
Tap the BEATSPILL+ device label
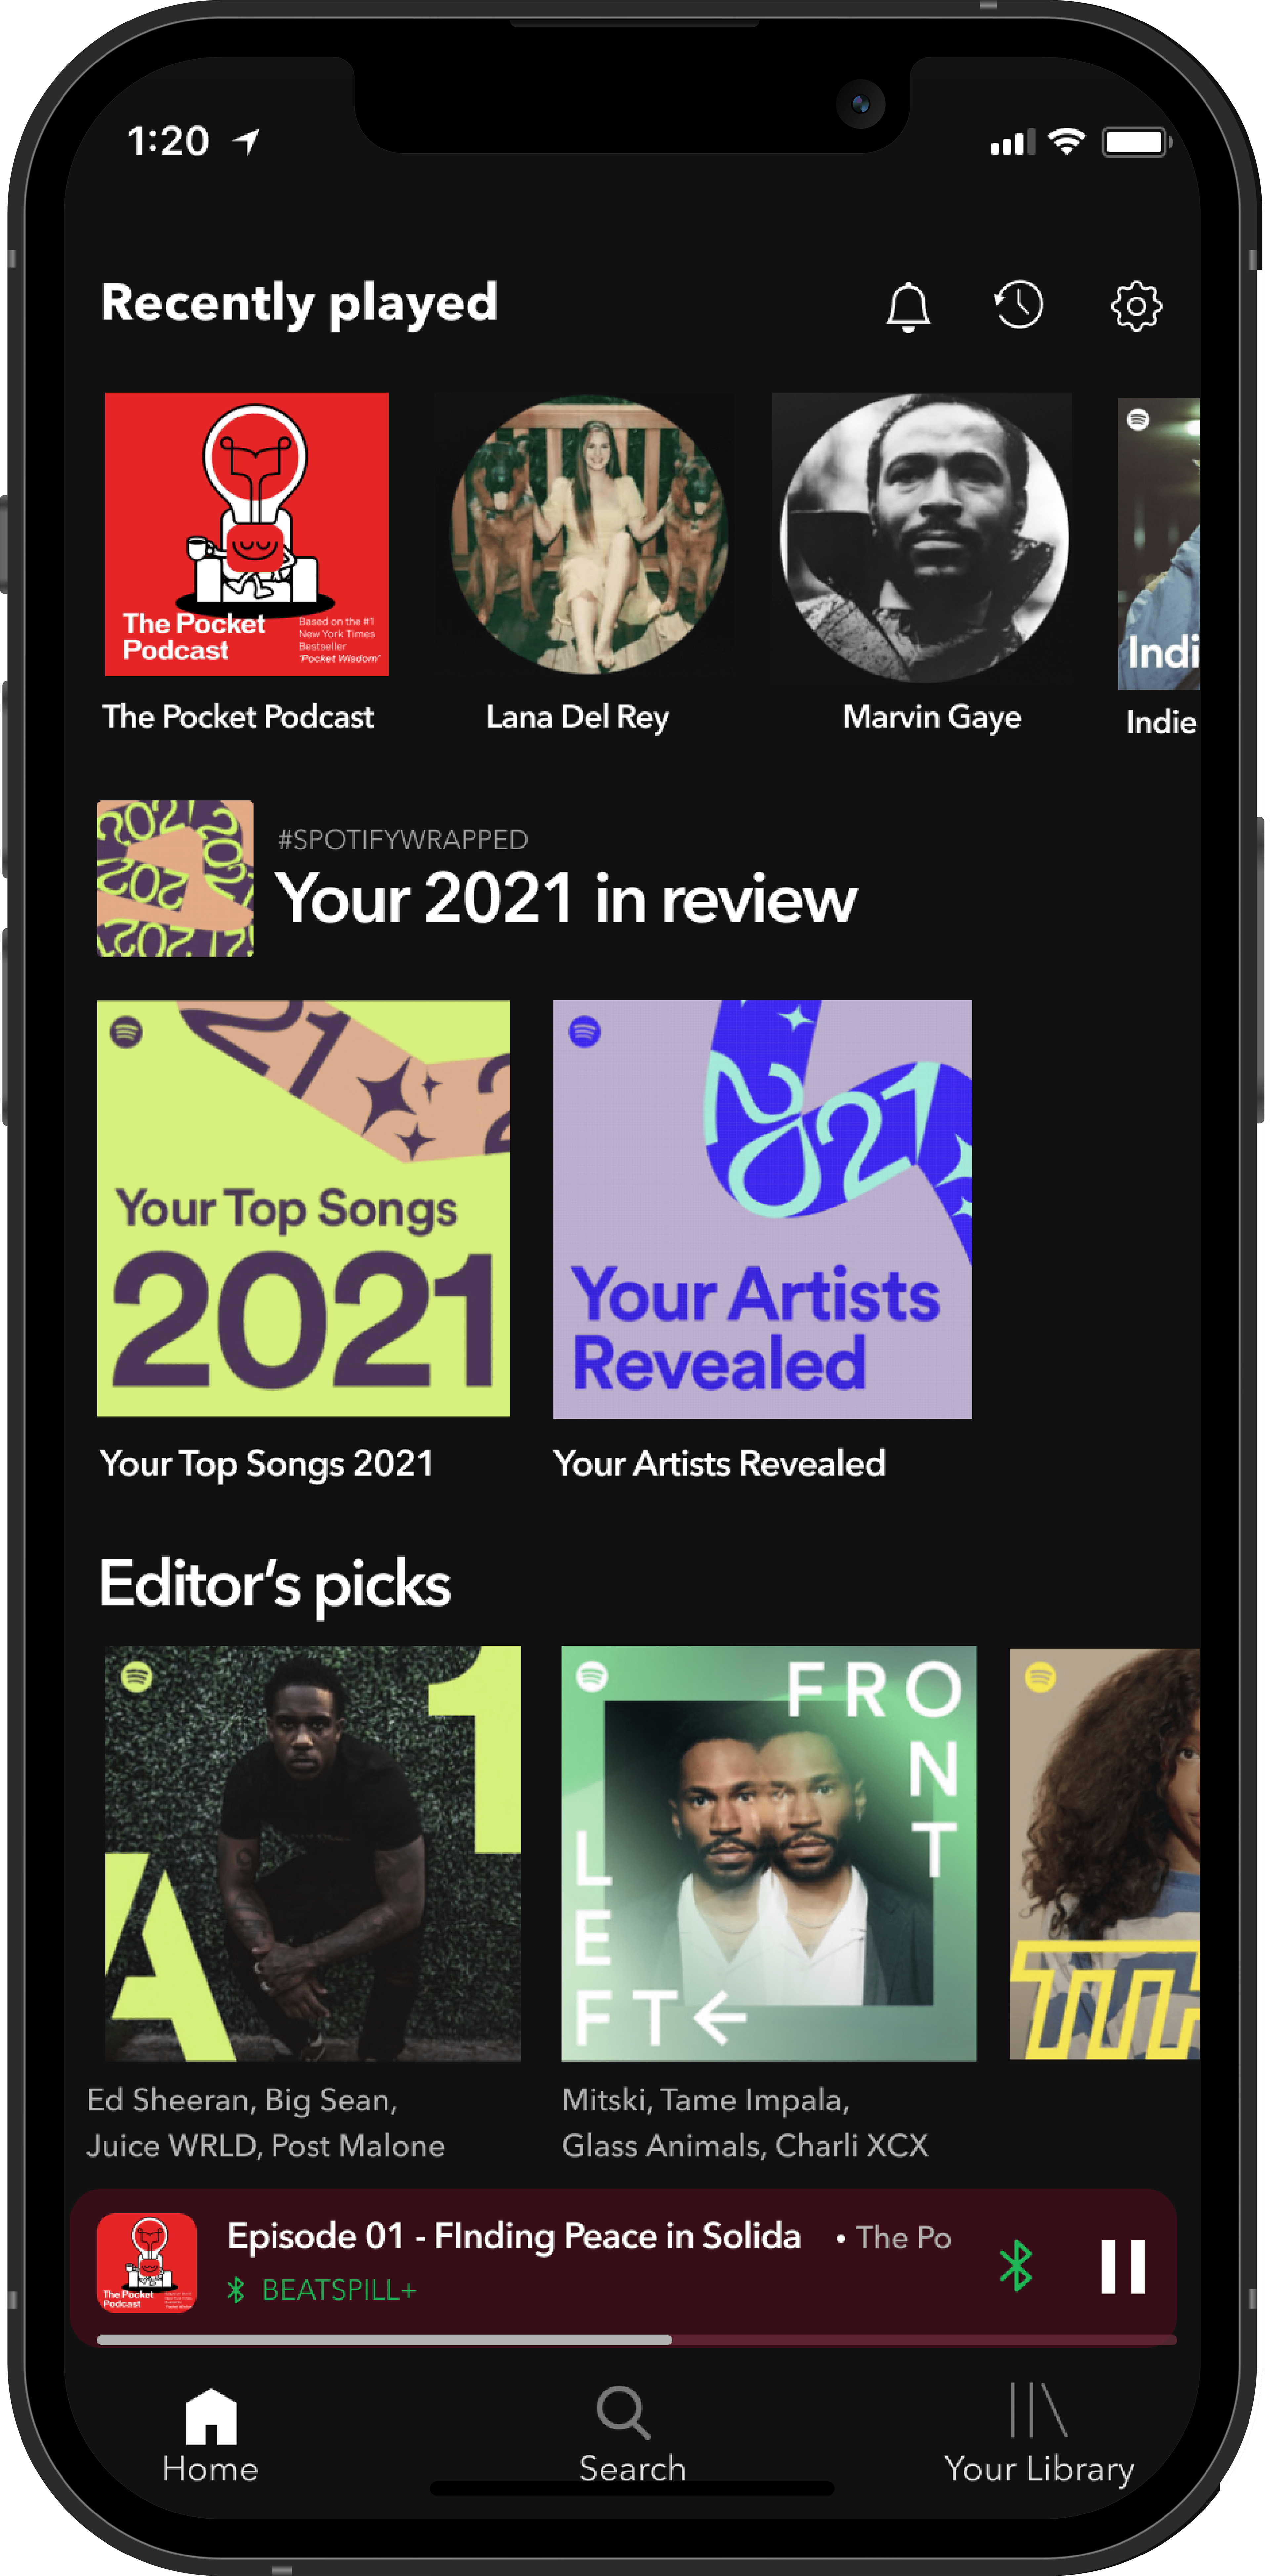(338, 2290)
